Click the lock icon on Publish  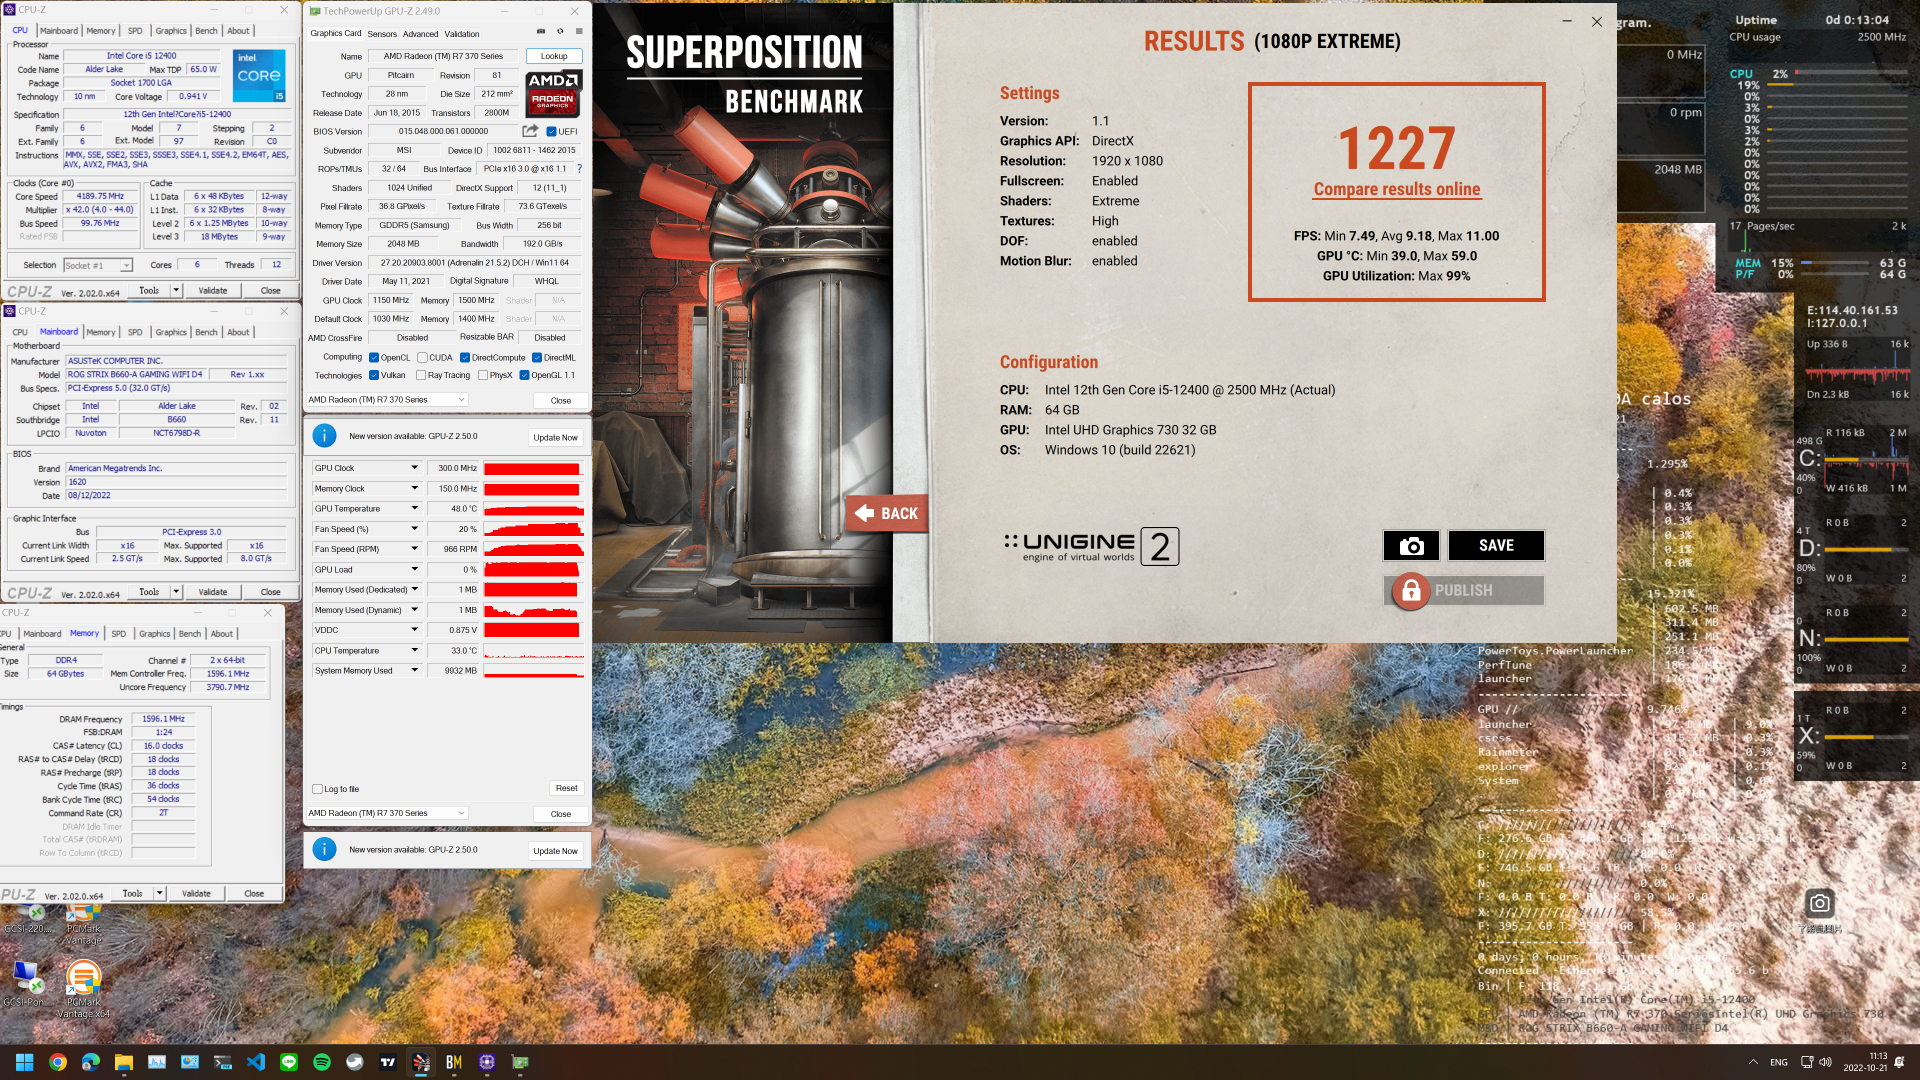pyautogui.click(x=1411, y=591)
